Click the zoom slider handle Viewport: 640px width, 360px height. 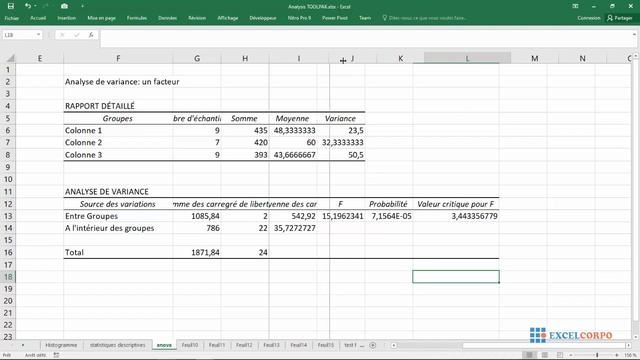[597, 355]
